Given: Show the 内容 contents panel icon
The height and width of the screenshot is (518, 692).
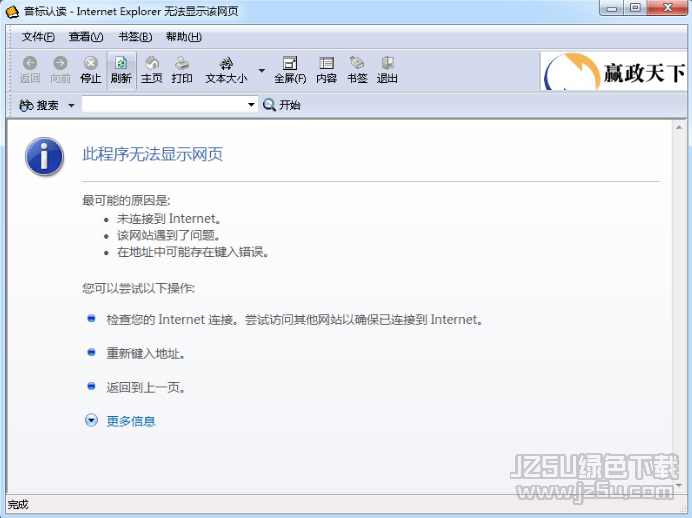Looking at the screenshot, I should pos(327,63).
